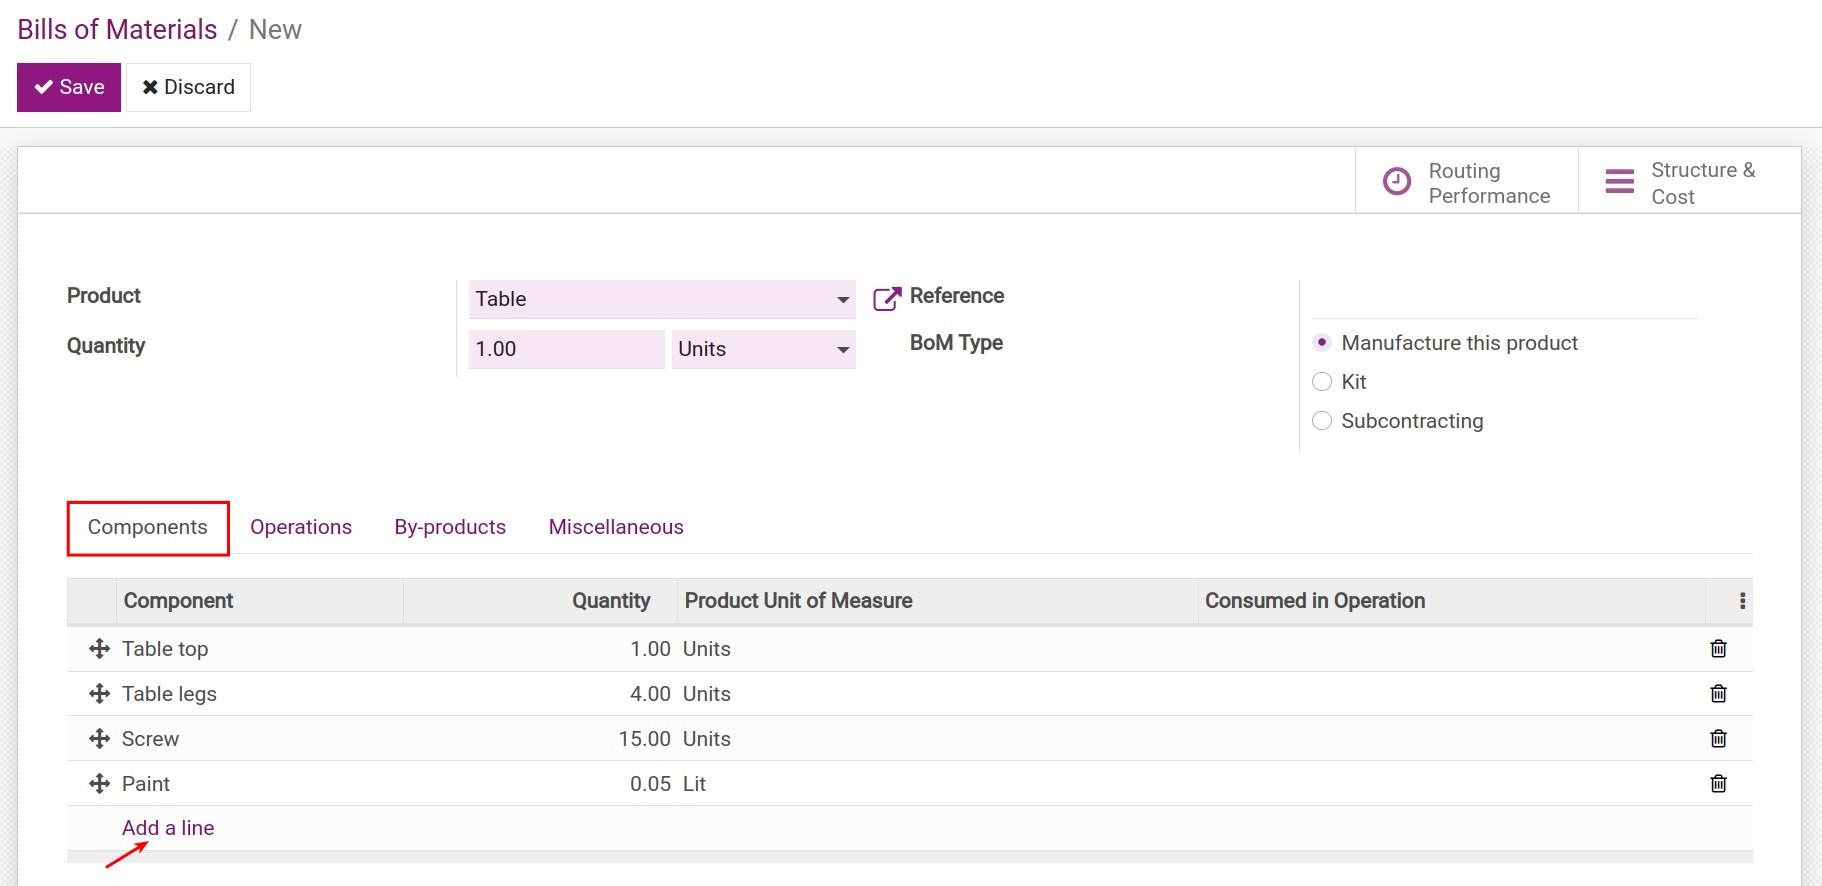The width and height of the screenshot is (1822, 886).
Task: Edit the Screw quantity 15.00
Action: point(644,739)
